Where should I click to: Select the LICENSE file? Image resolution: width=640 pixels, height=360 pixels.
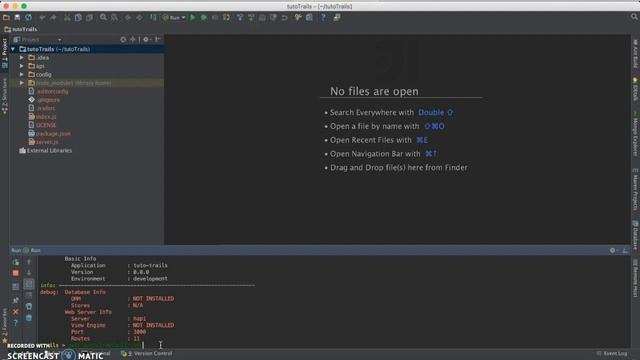[x=46, y=125]
